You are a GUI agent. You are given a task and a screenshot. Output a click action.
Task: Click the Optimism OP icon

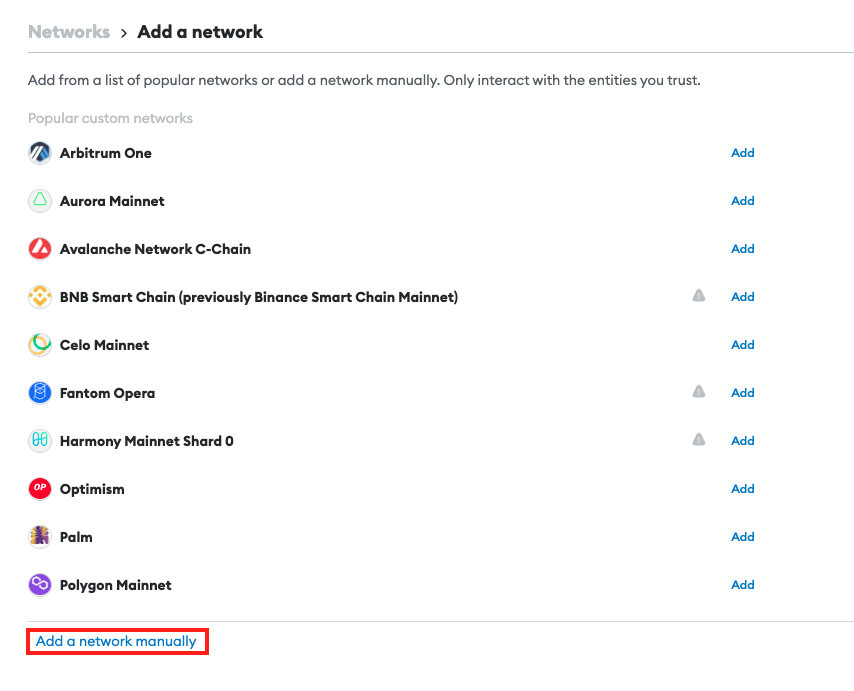pyautogui.click(x=39, y=489)
